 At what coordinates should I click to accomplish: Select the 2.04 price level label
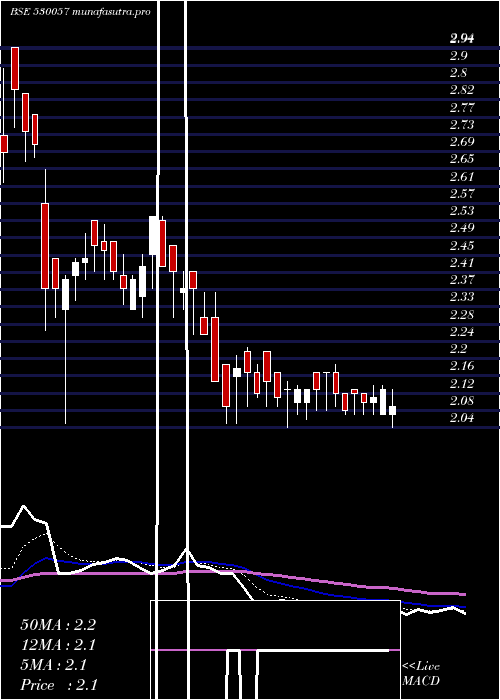tap(462, 418)
